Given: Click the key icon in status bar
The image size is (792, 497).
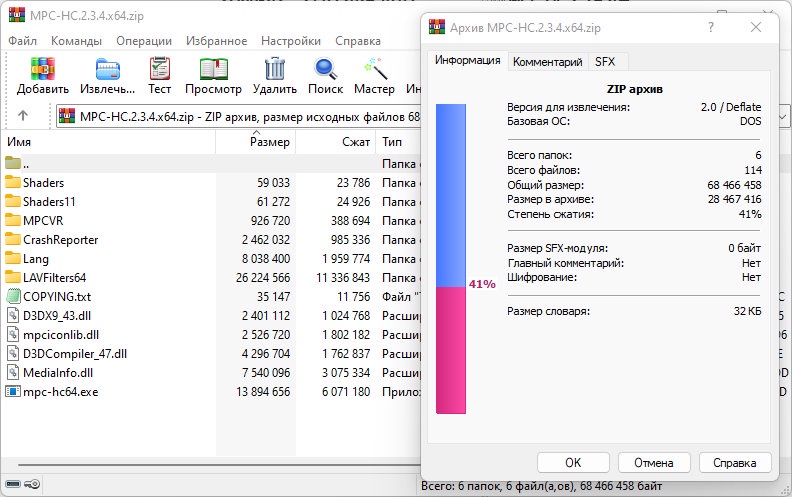Looking at the screenshot, I should (32, 484).
